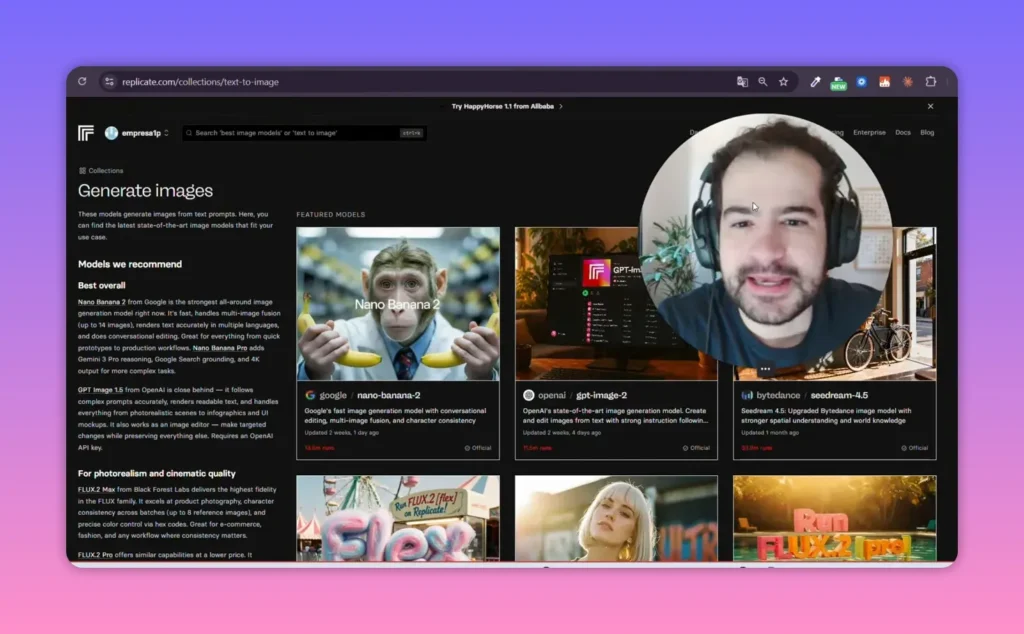Open the browser extensions puzzle icon
This screenshot has width=1024, height=634.
pos(931,82)
